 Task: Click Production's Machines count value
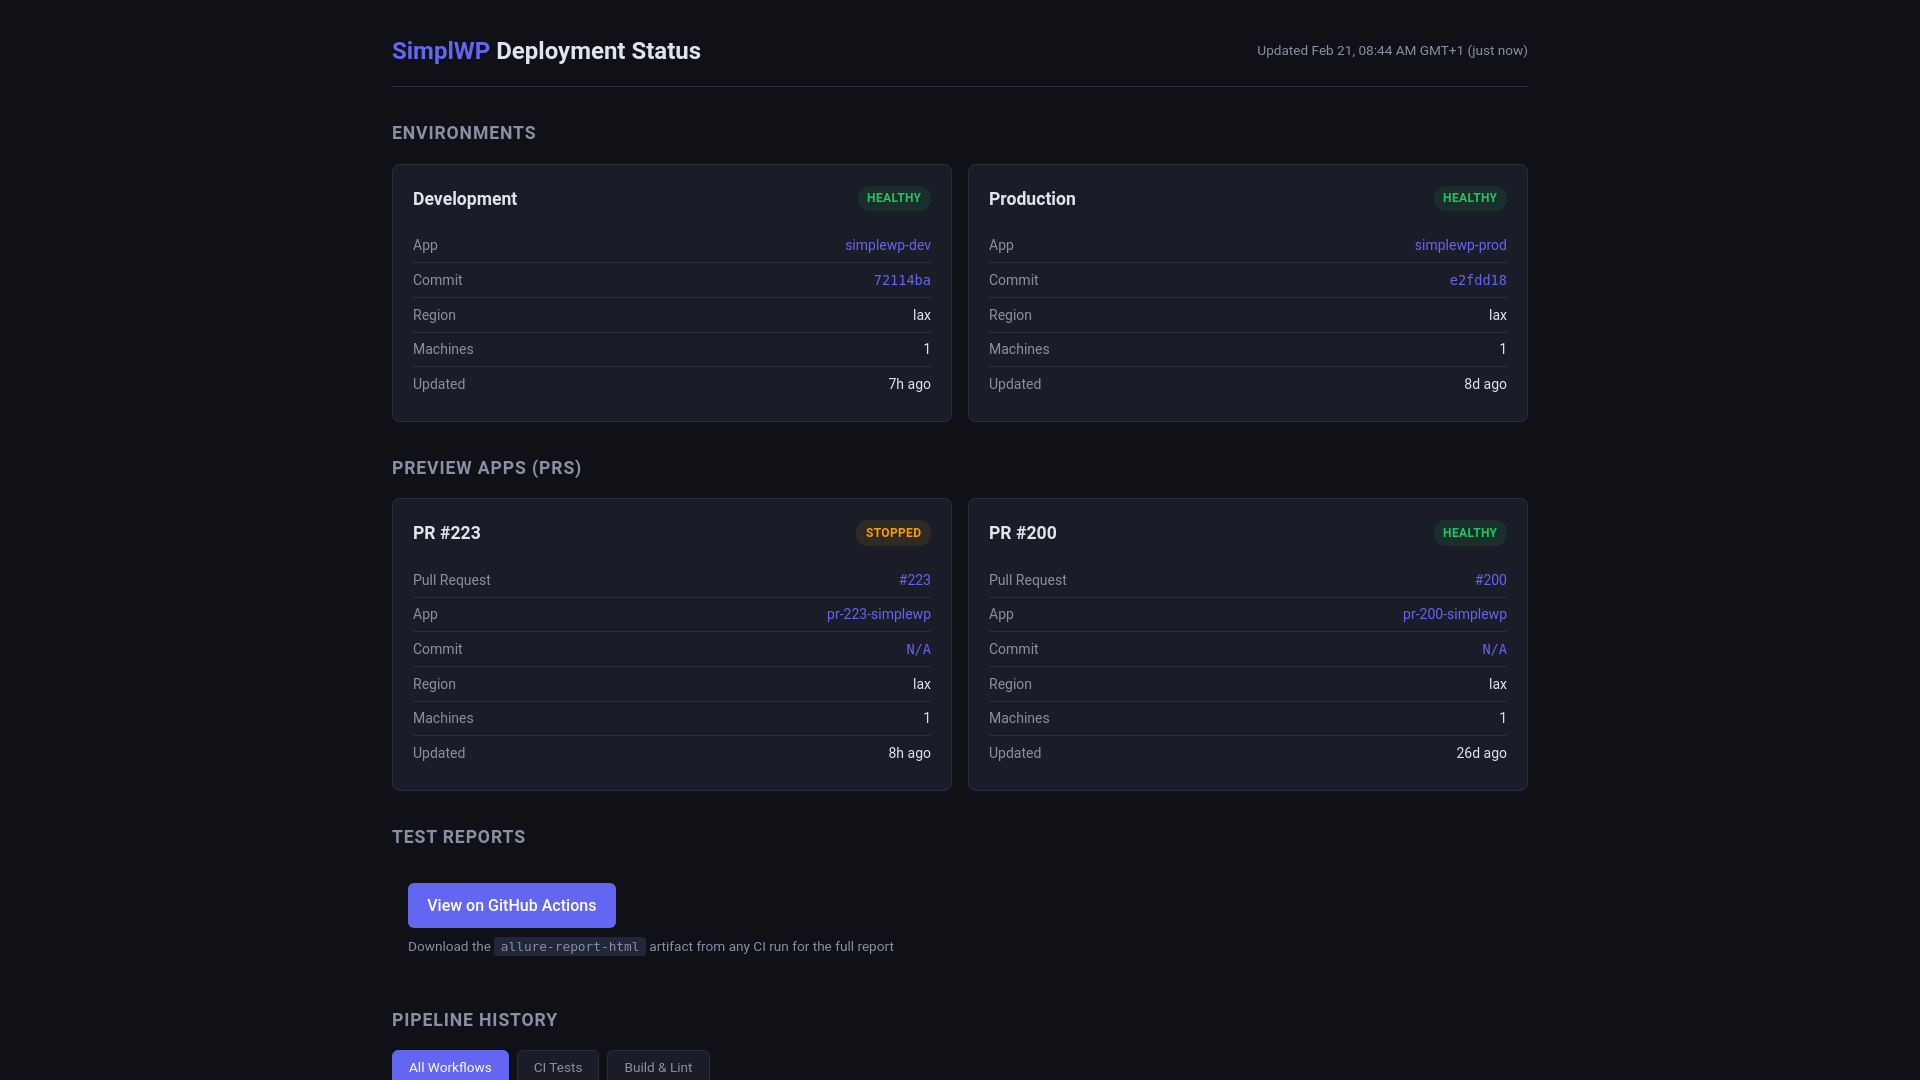pos(1503,349)
